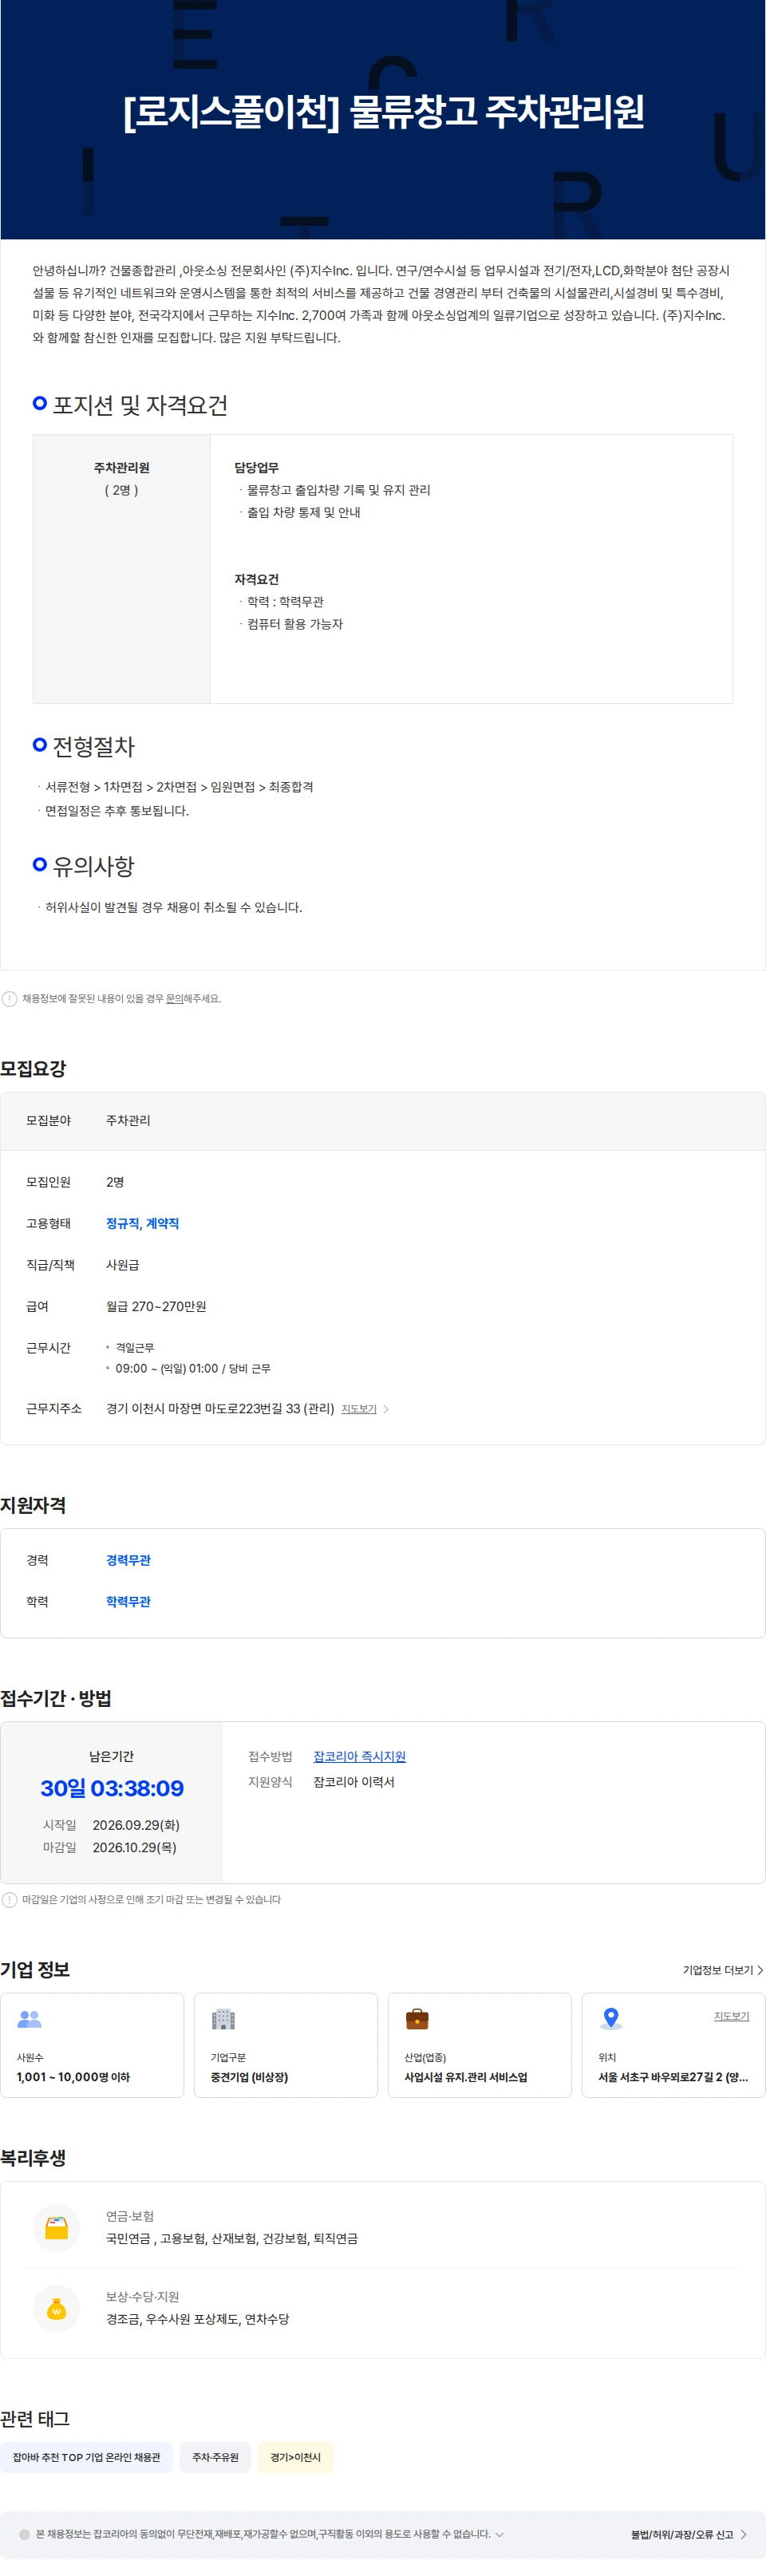Click address 서울 서초구 바우뫼로27길 2
This screenshot has width=766, height=2576.
(673, 2077)
